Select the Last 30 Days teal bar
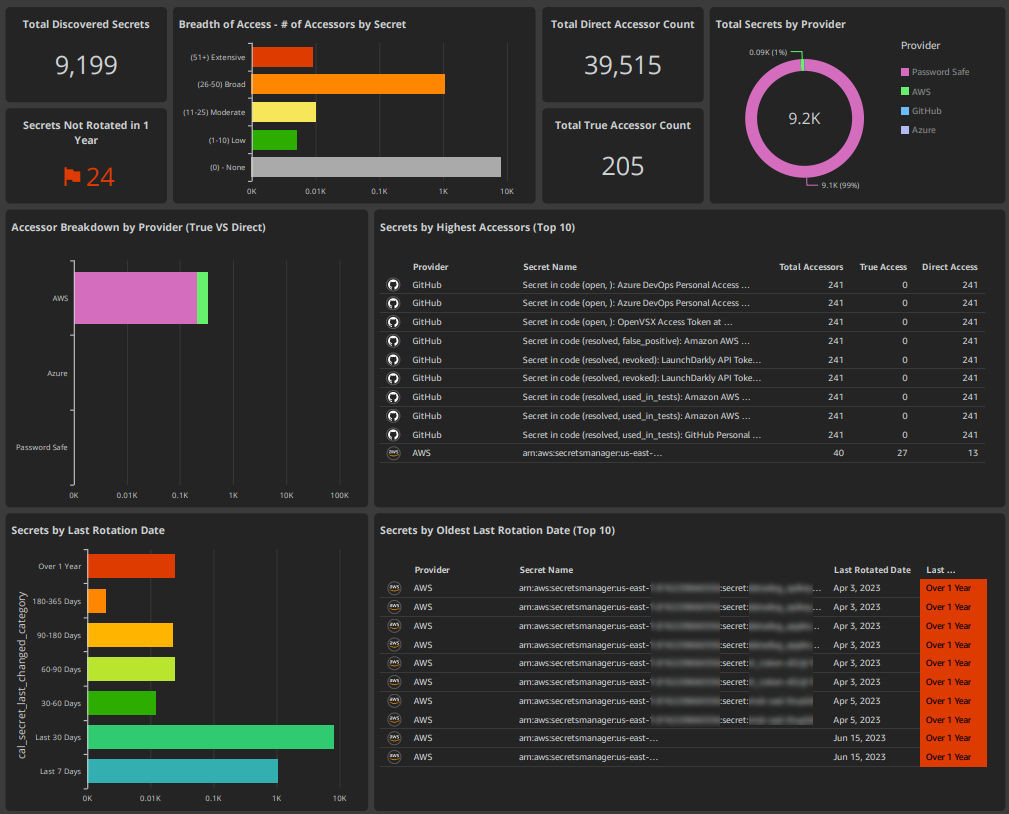 pos(210,736)
